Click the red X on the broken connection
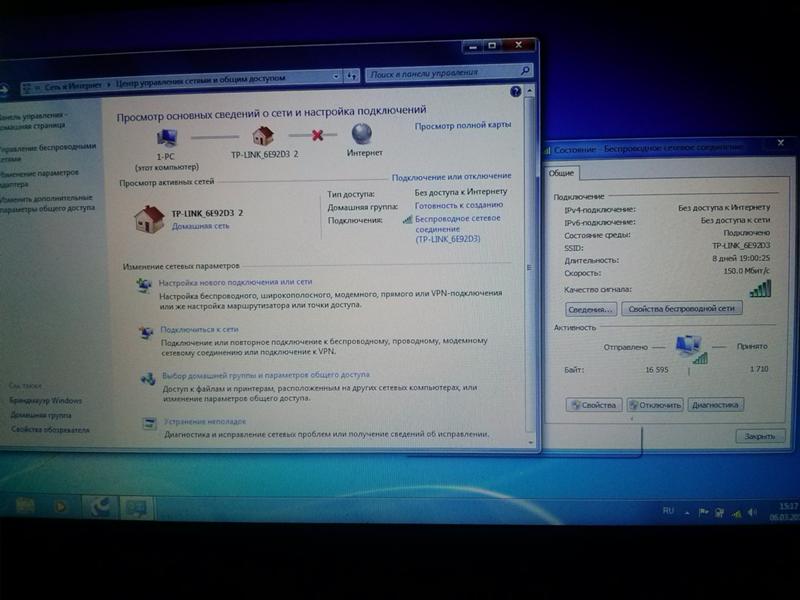This screenshot has width=800, height=600. click(x=317, y=135)
